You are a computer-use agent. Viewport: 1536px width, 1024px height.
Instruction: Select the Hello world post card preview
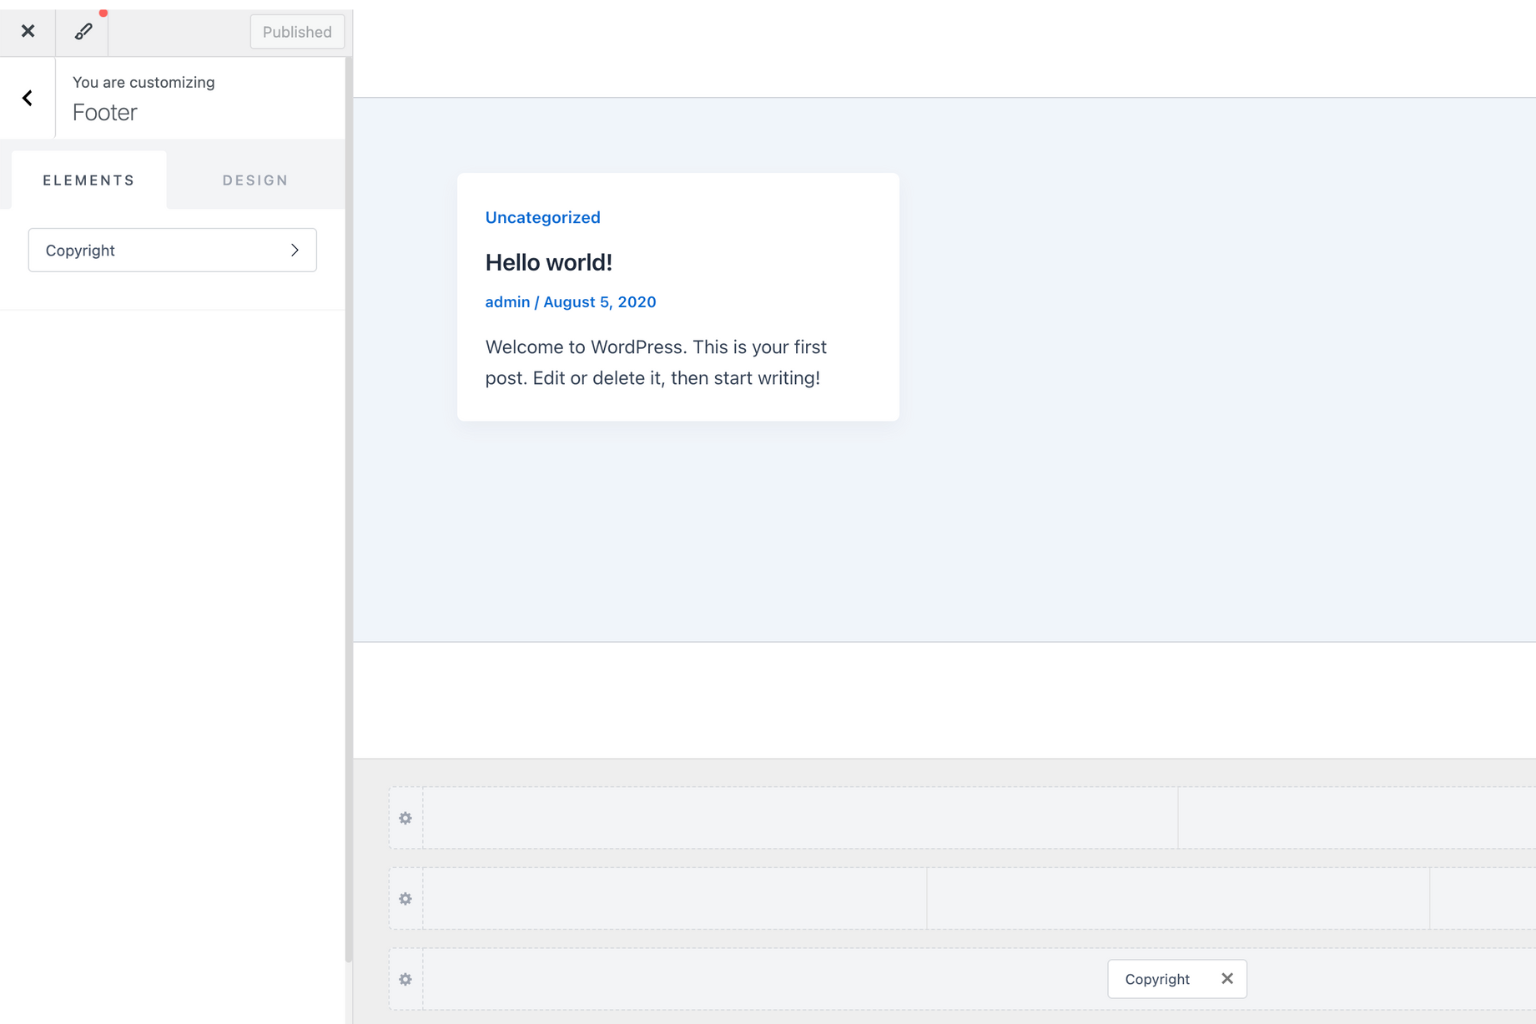click(x=678, y=297)
